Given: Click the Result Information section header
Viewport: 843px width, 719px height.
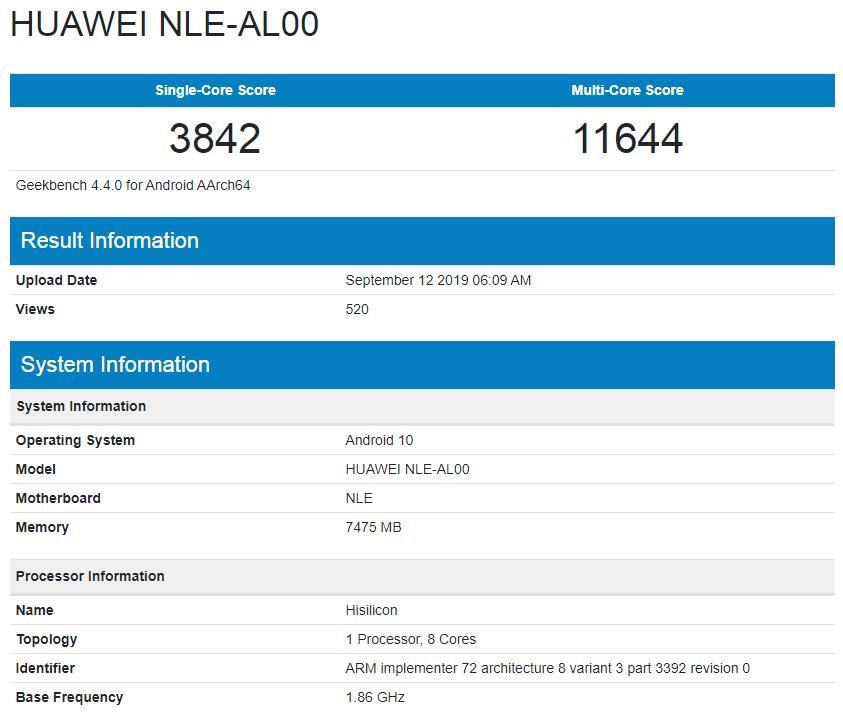Looking at the screenshot, I should click(422, 241).
